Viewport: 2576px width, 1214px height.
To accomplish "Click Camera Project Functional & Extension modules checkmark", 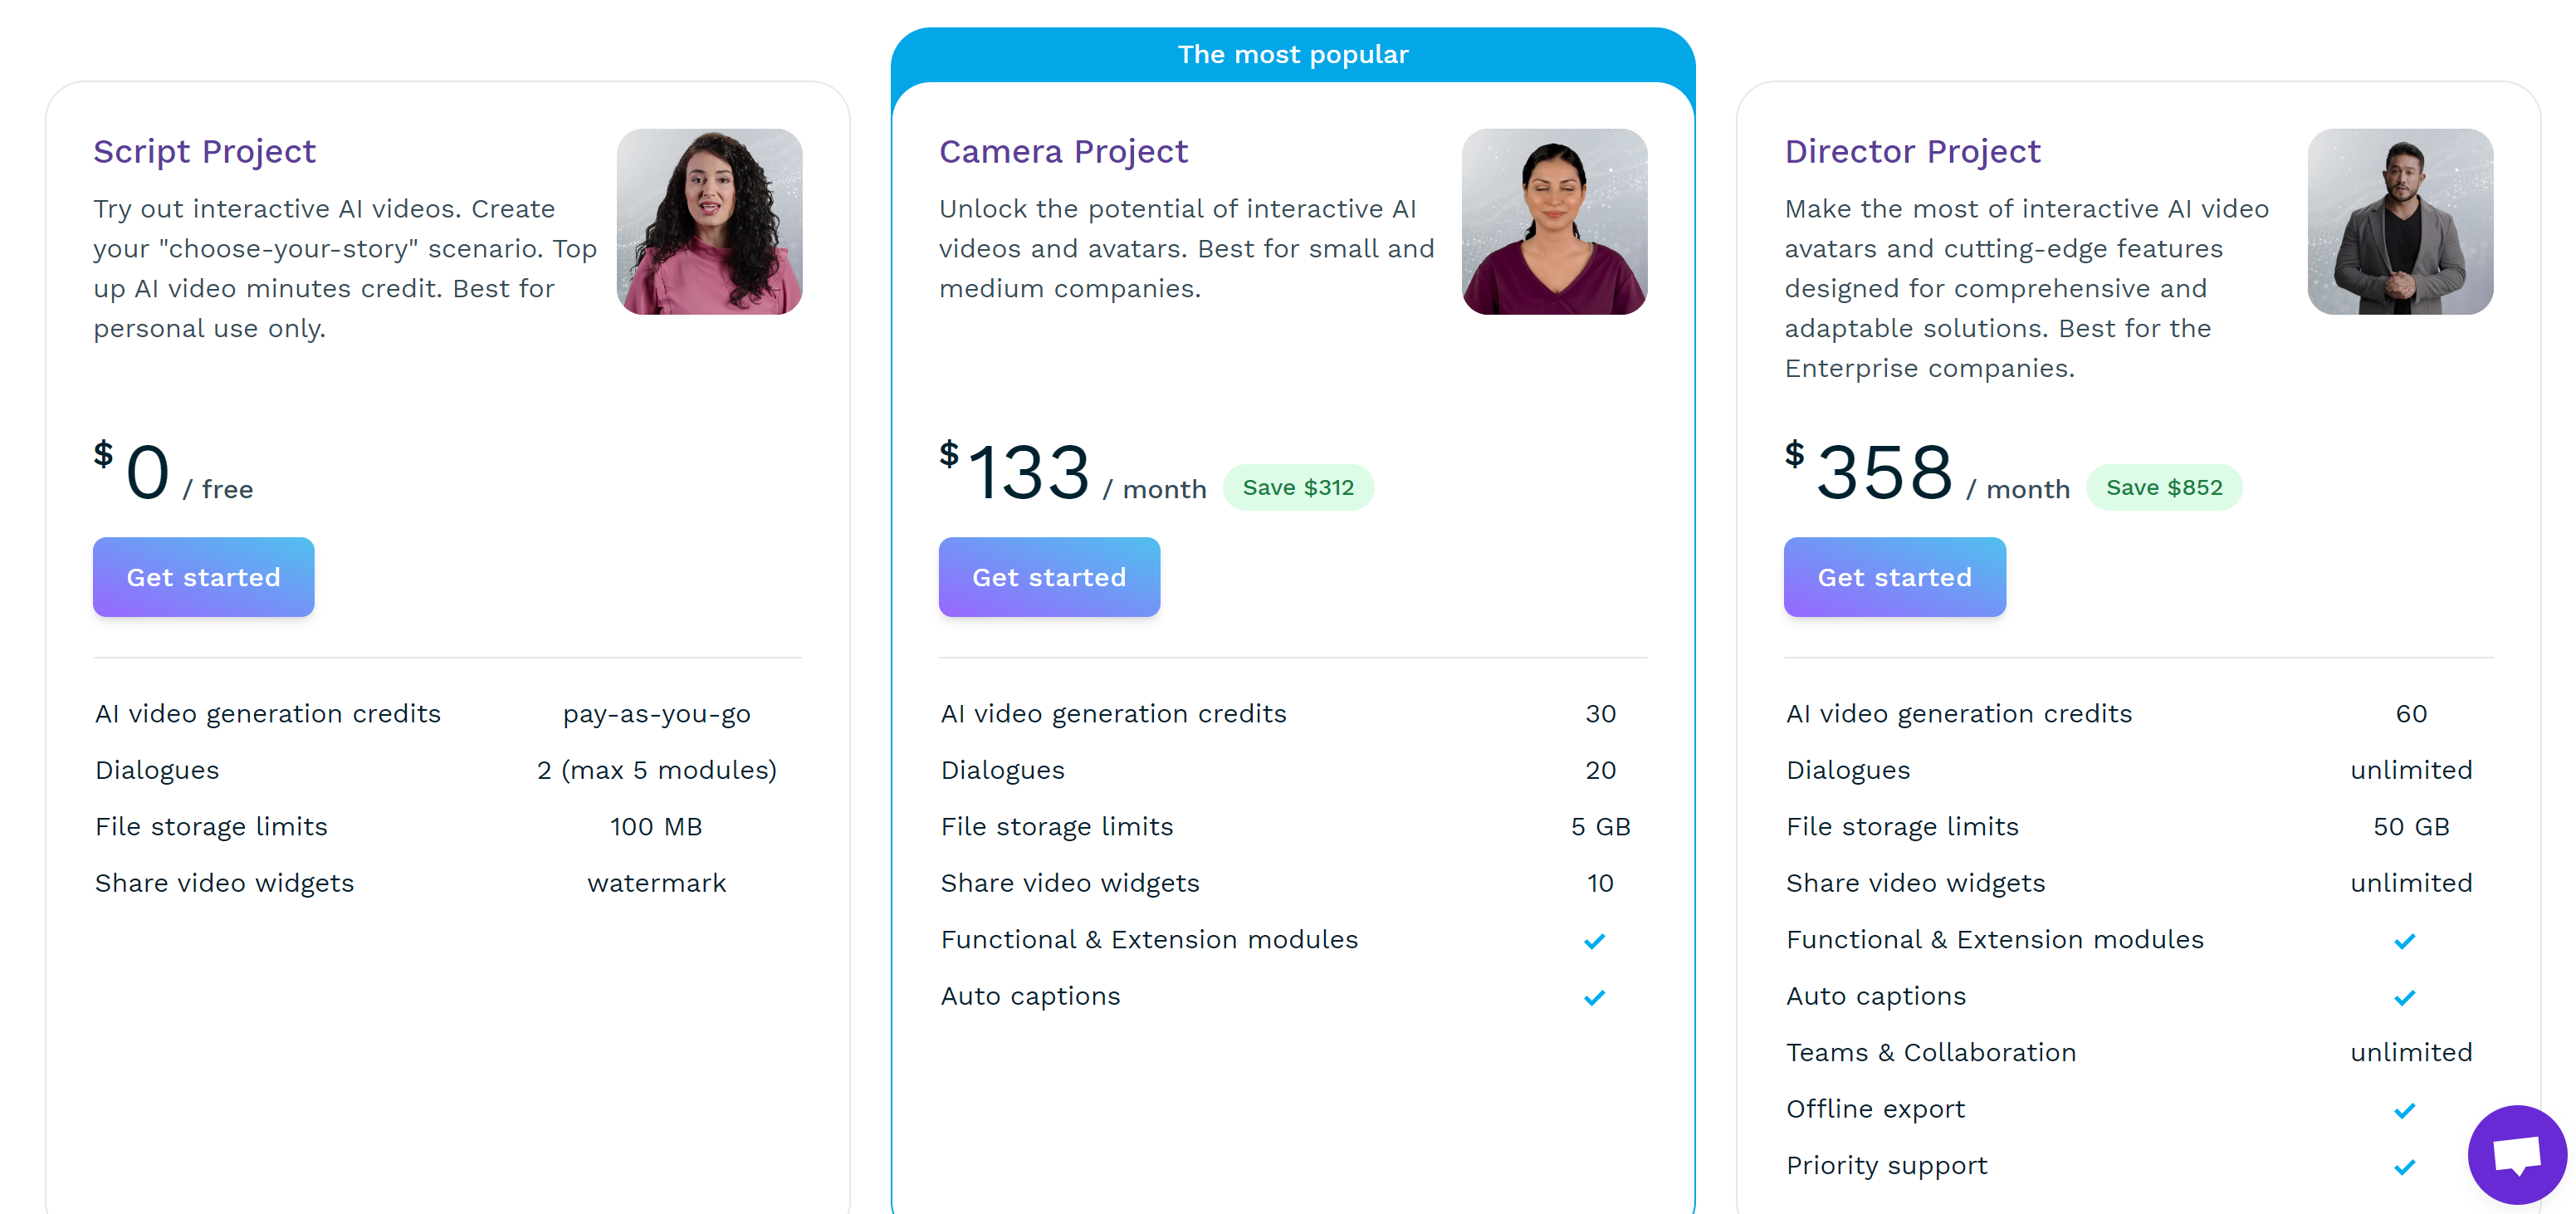I will 1594,941.
